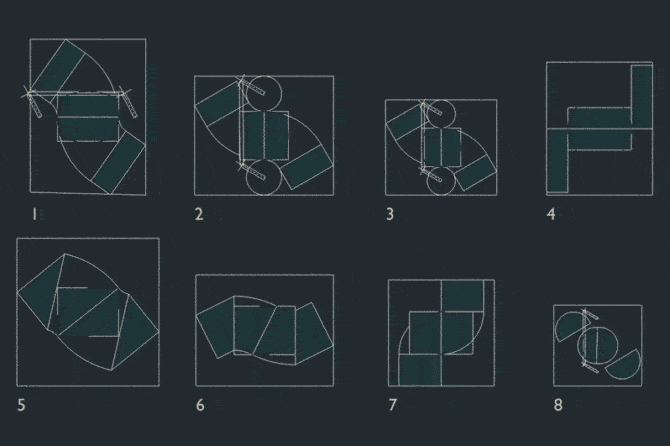
Task: Select the number 7 label
Action: click(x=393, y=405)
